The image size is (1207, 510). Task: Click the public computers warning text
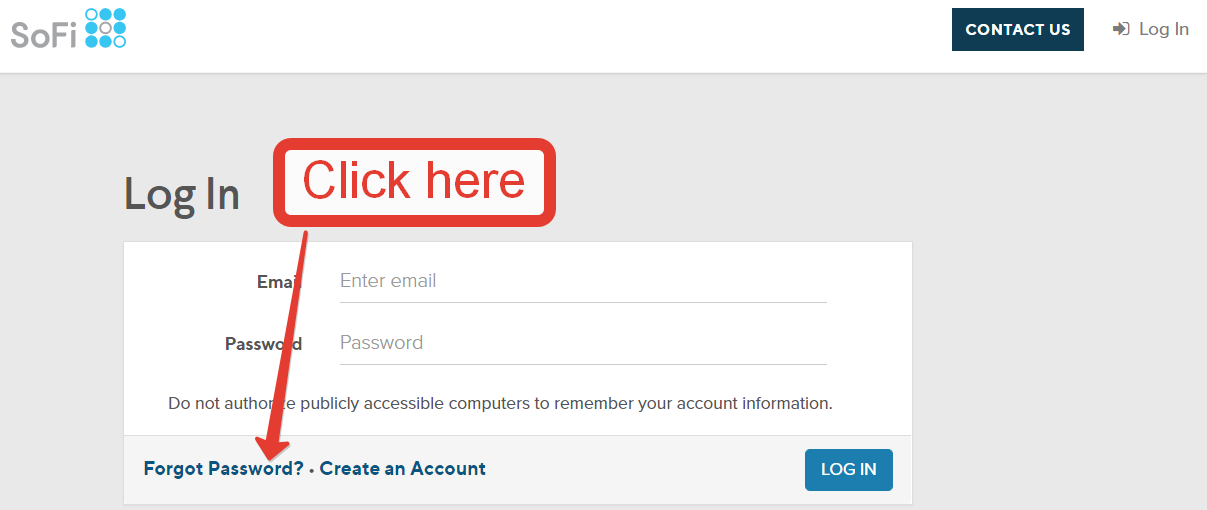click(x=500, y=404)
